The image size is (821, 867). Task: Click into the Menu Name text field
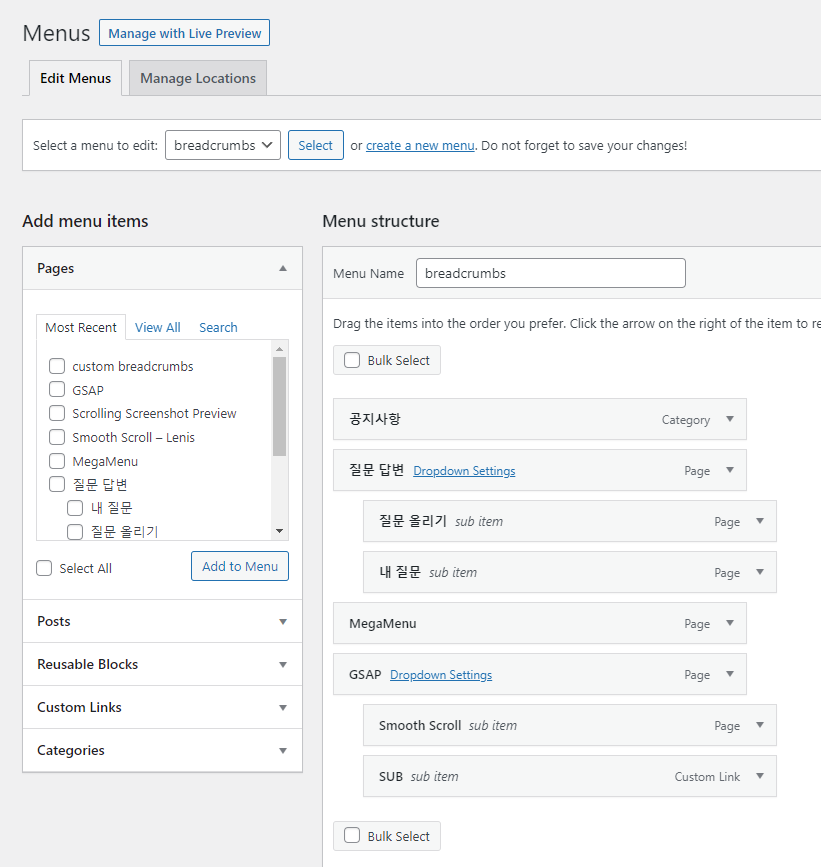(550, 273)
